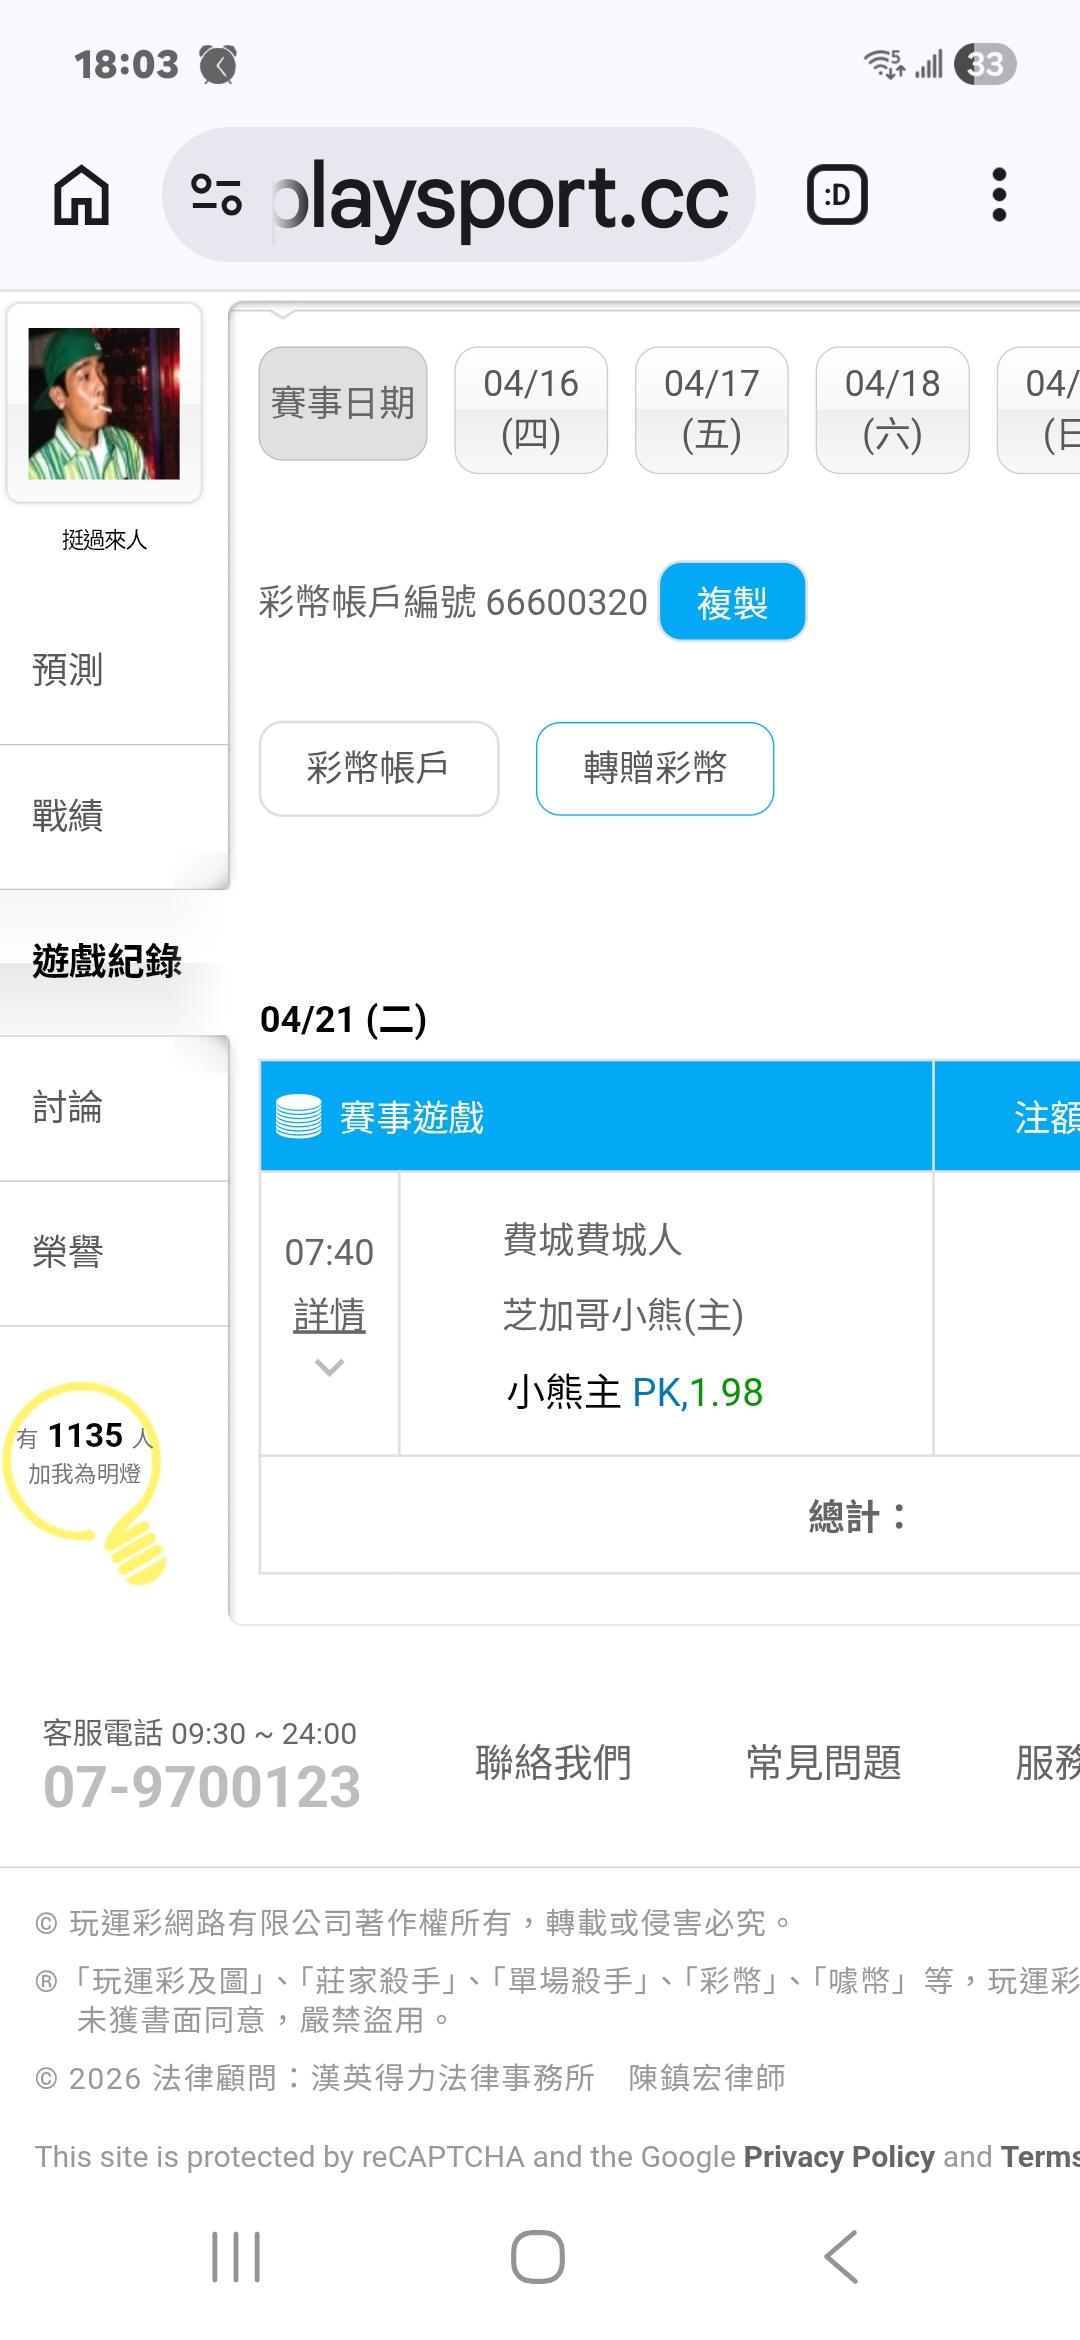Screen dimensions: 1080x2340
Task: Open the 戰績 sidebar menu item
Action: coord(68,816)
